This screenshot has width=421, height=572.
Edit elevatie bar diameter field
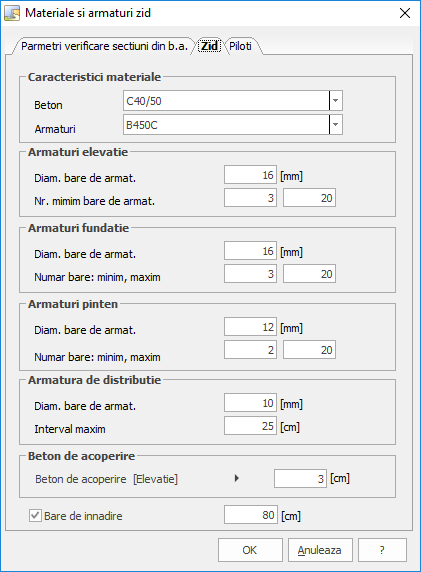(250, 175)
